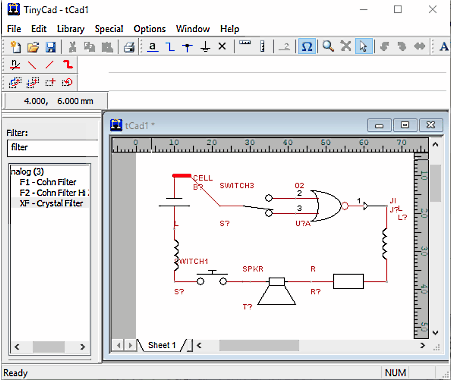
Task: Select XF - Crystal Filter in the list
Action: 51,203
